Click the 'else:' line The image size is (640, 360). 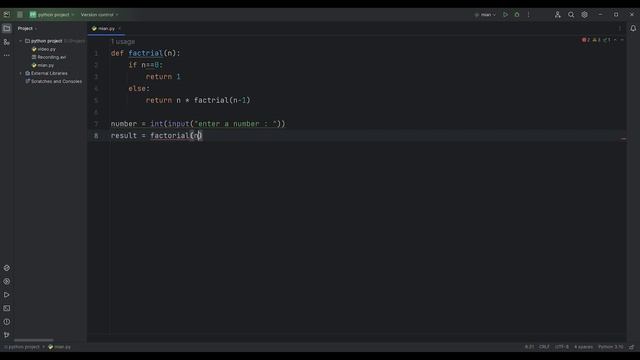[x=139, y=89]
